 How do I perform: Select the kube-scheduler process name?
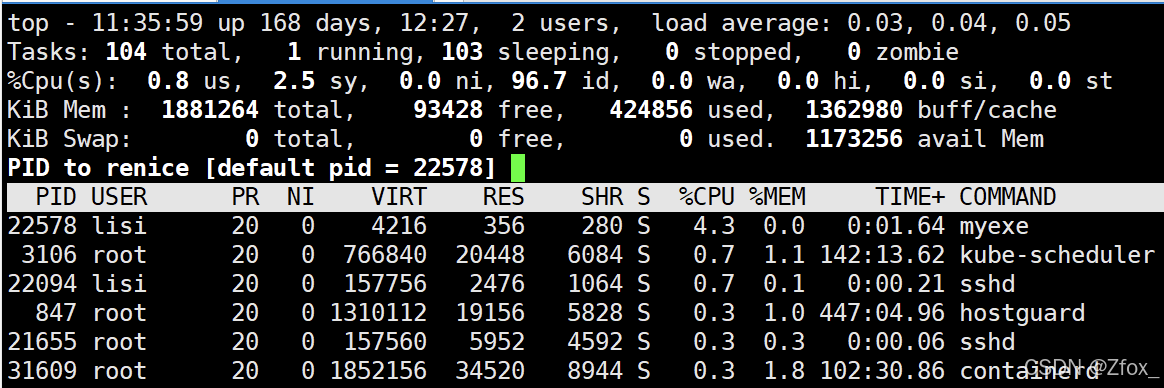(x=1057, y=254)
